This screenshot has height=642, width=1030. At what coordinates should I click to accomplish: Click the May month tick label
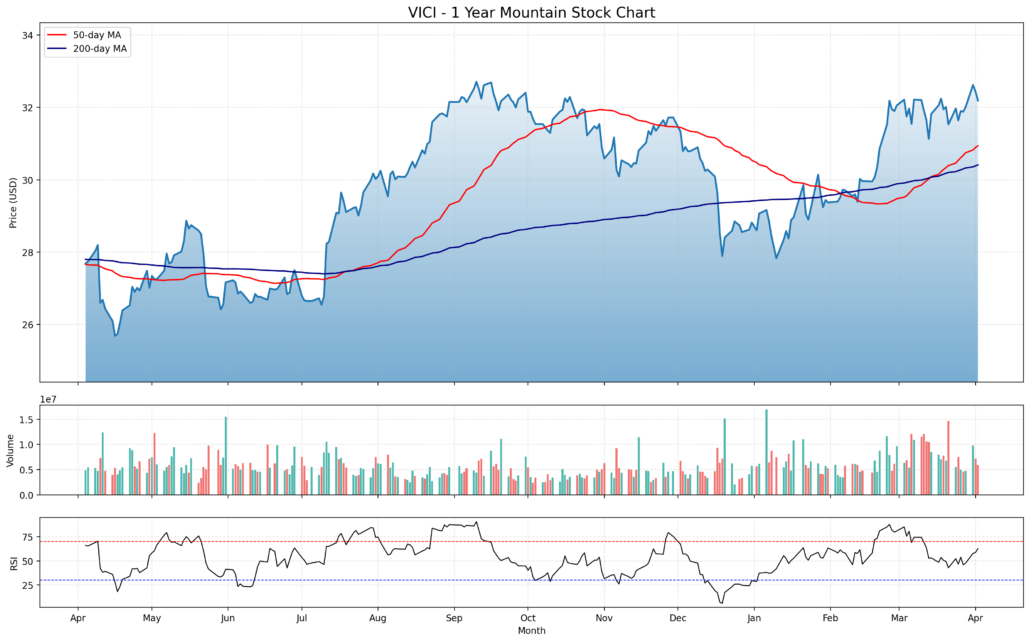(152, 618)
